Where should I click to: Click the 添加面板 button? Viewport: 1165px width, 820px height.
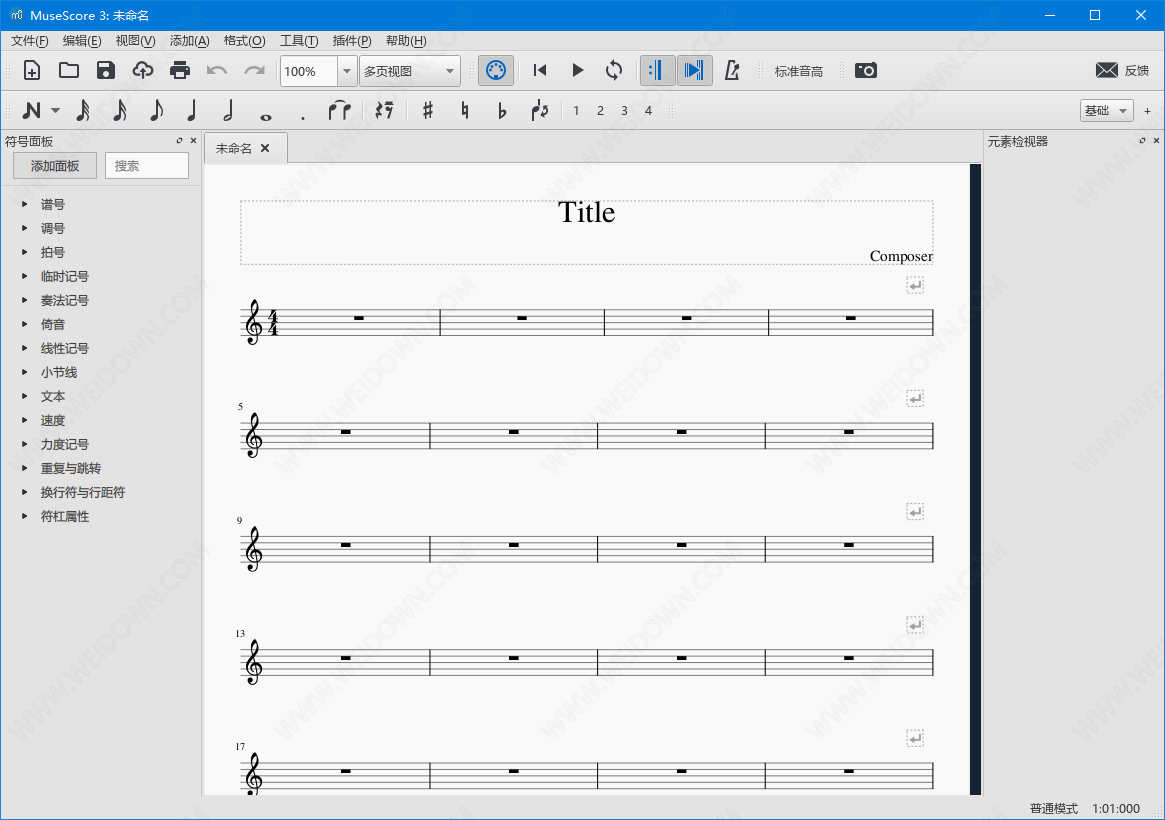[x=55, y=166]
